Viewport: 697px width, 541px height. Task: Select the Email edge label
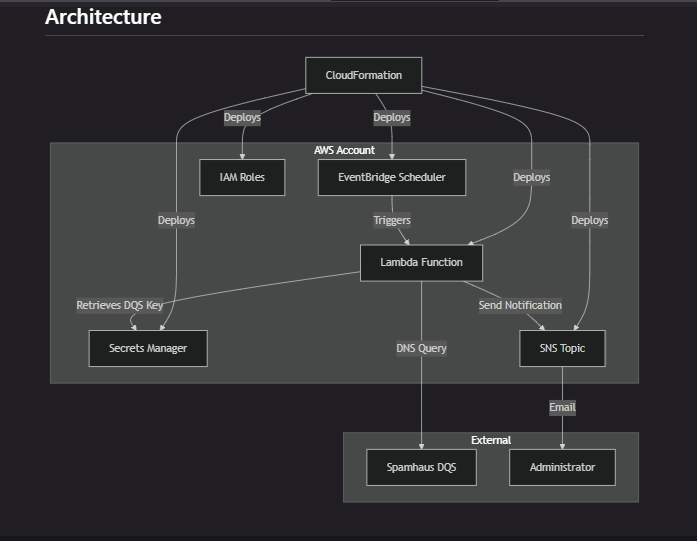(x=562, y=407)
